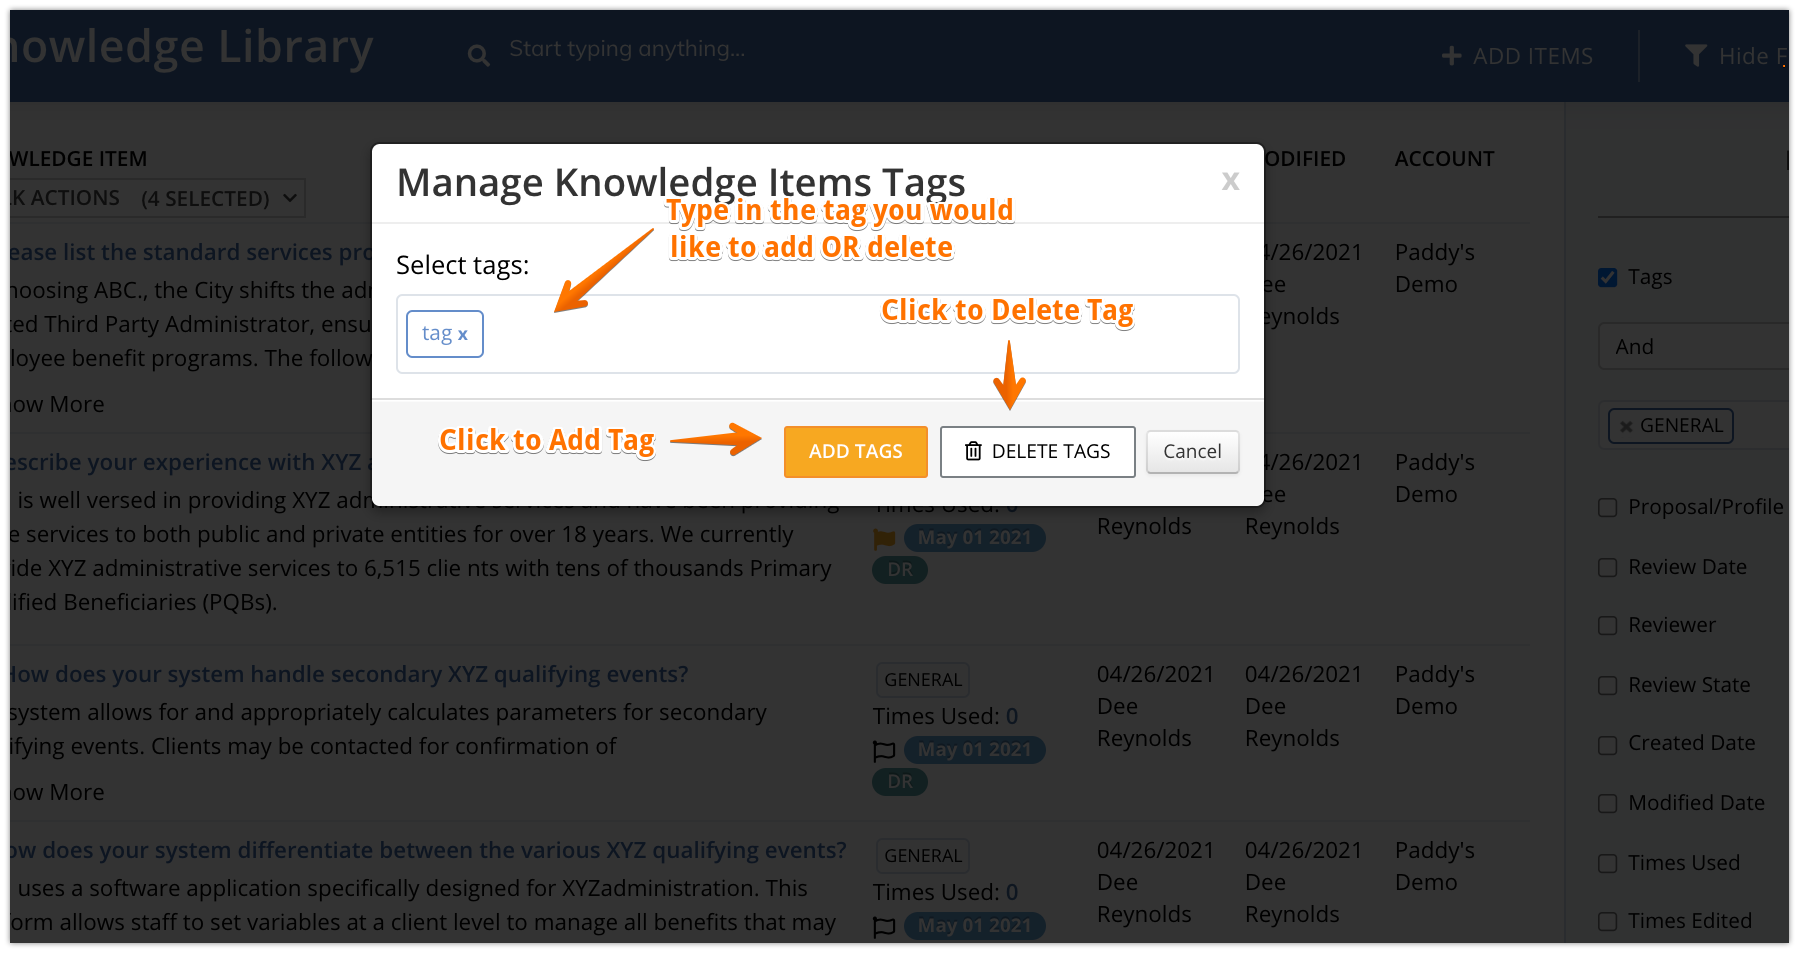This screenshot has width=1799, height=953.
Task: Uncheck the Tags filter checkbox
Action: [1608, 277]
